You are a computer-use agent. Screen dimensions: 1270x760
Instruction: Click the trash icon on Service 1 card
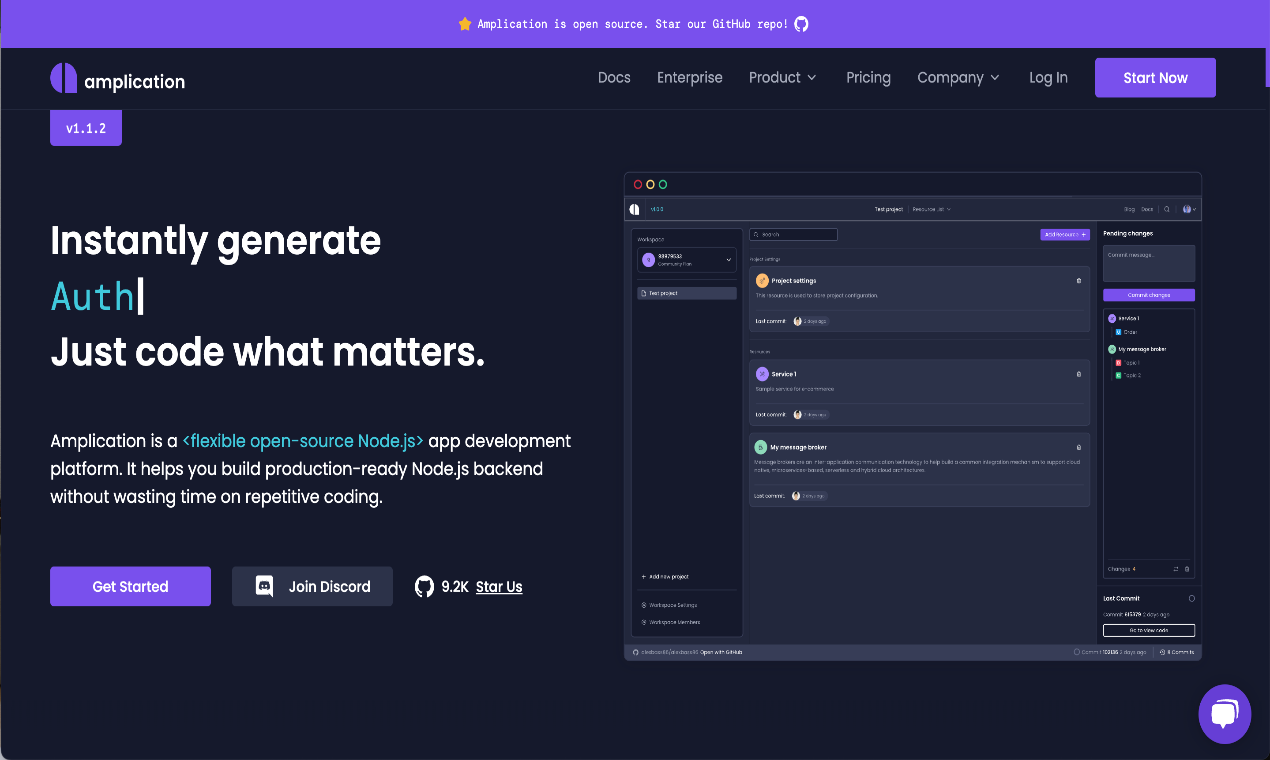[1078, 374]
